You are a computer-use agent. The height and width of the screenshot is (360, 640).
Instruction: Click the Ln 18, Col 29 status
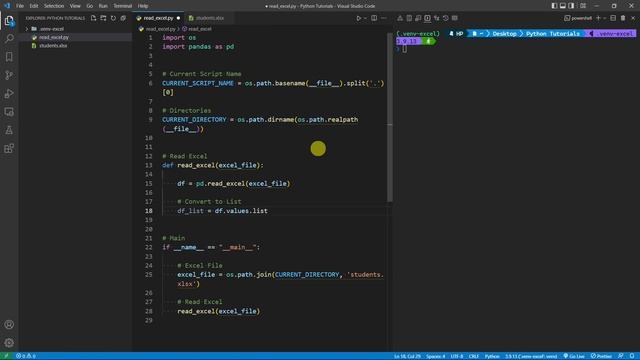pyautogui.click(x=407, y=356)
